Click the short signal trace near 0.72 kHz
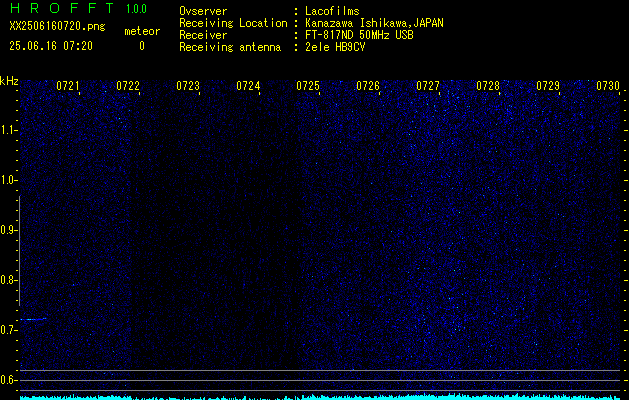 tap(33, 319)
